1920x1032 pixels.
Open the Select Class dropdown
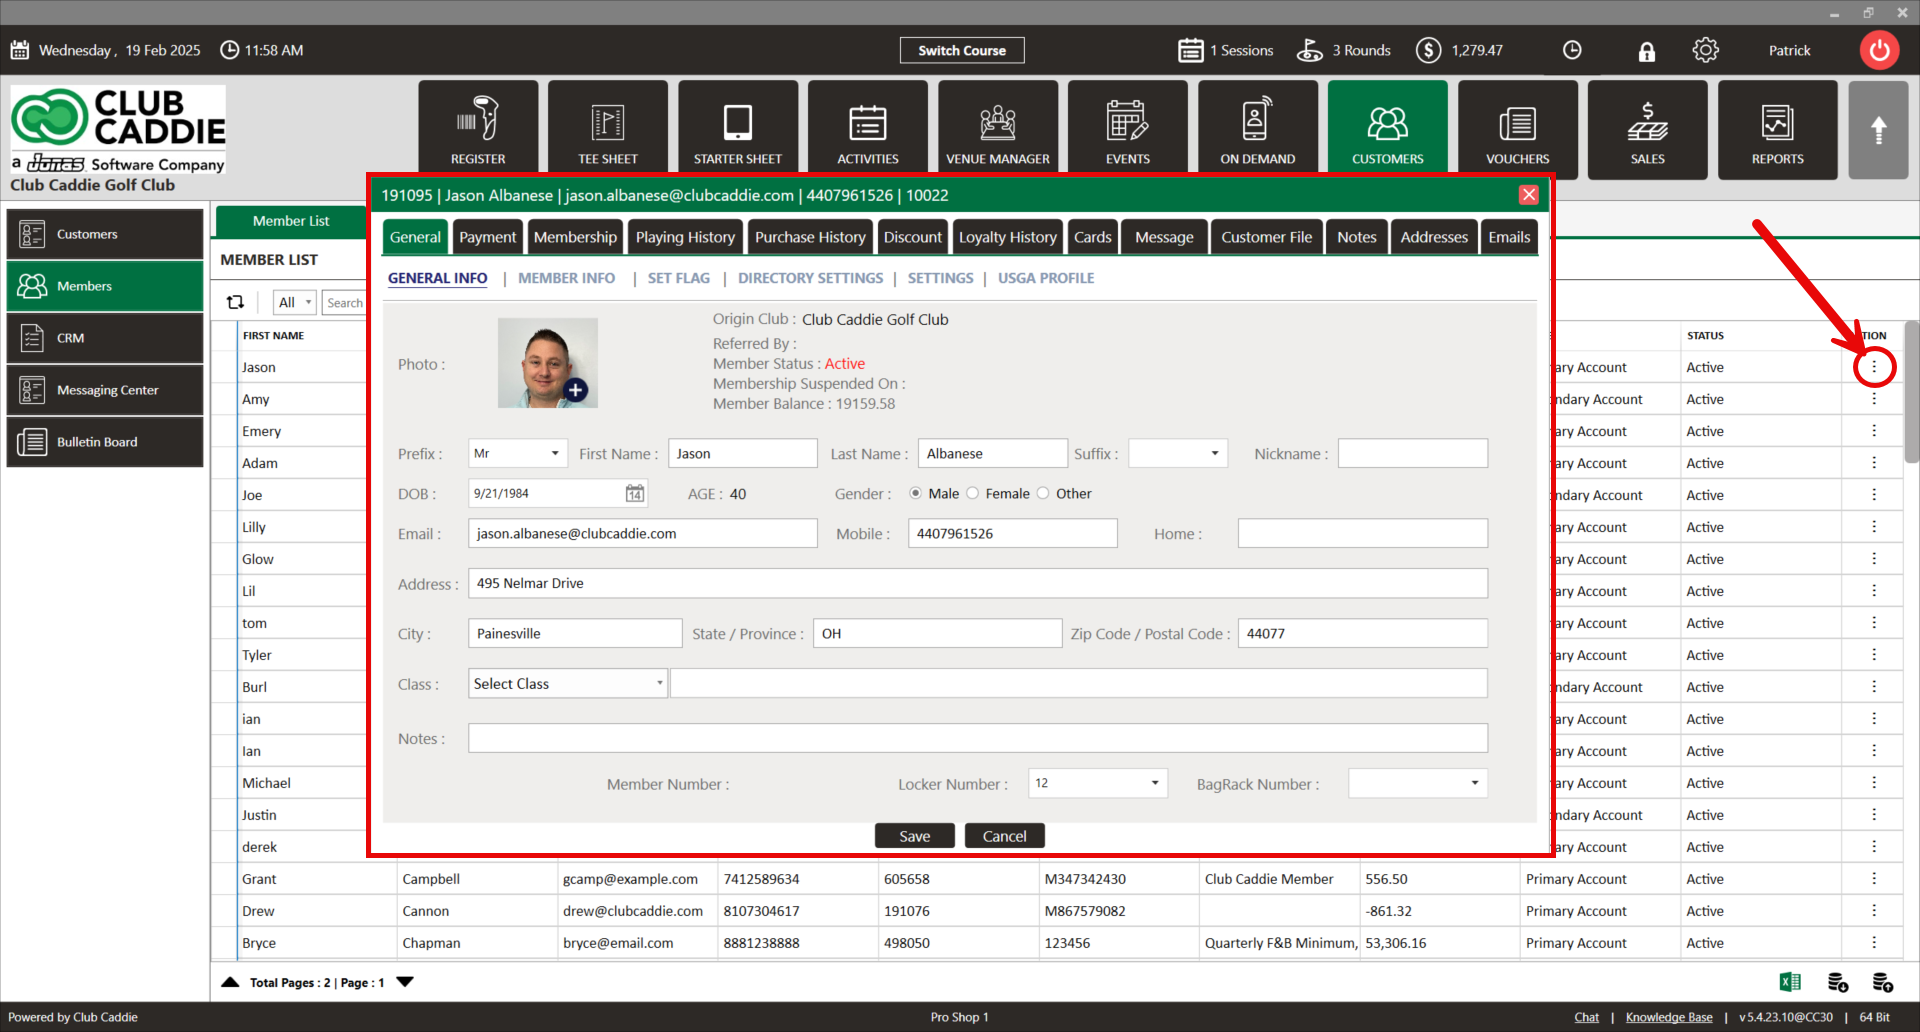(x=568, y=684)
